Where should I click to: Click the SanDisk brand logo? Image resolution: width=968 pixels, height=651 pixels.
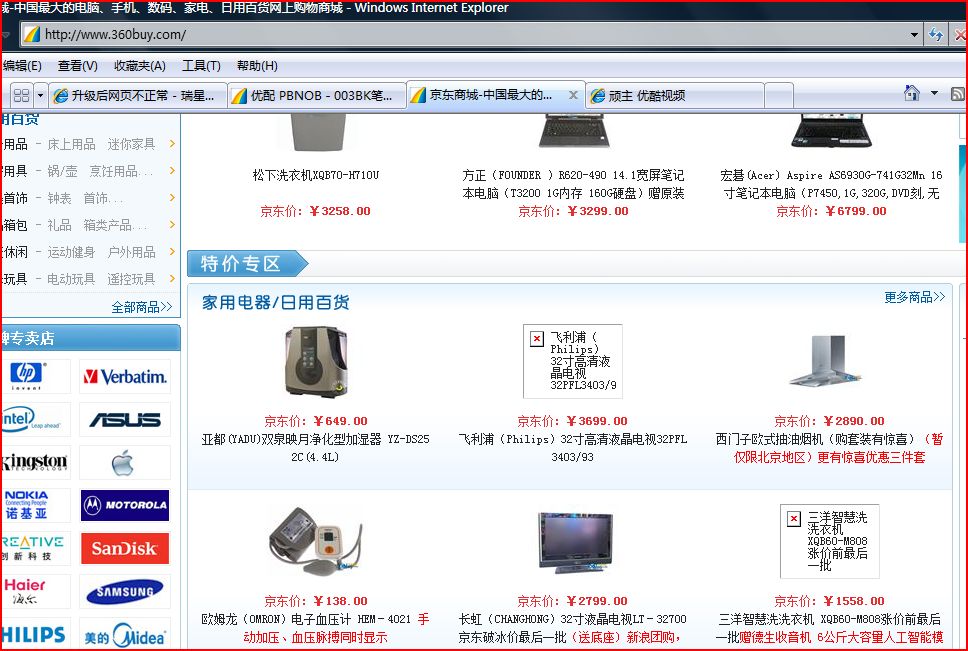tap(125, 548)
